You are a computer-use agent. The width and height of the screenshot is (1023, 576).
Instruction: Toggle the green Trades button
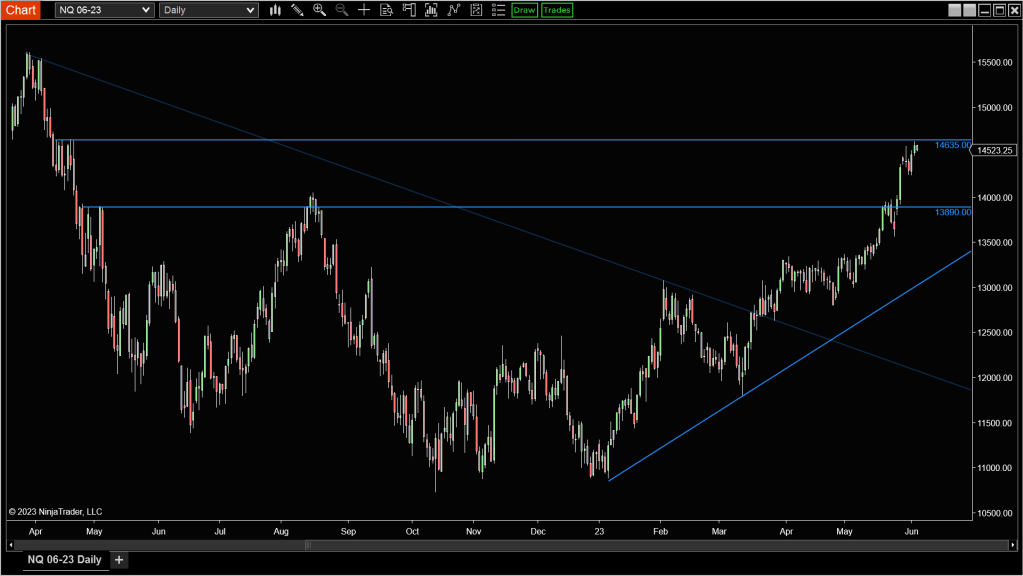[x=557, y=10]
